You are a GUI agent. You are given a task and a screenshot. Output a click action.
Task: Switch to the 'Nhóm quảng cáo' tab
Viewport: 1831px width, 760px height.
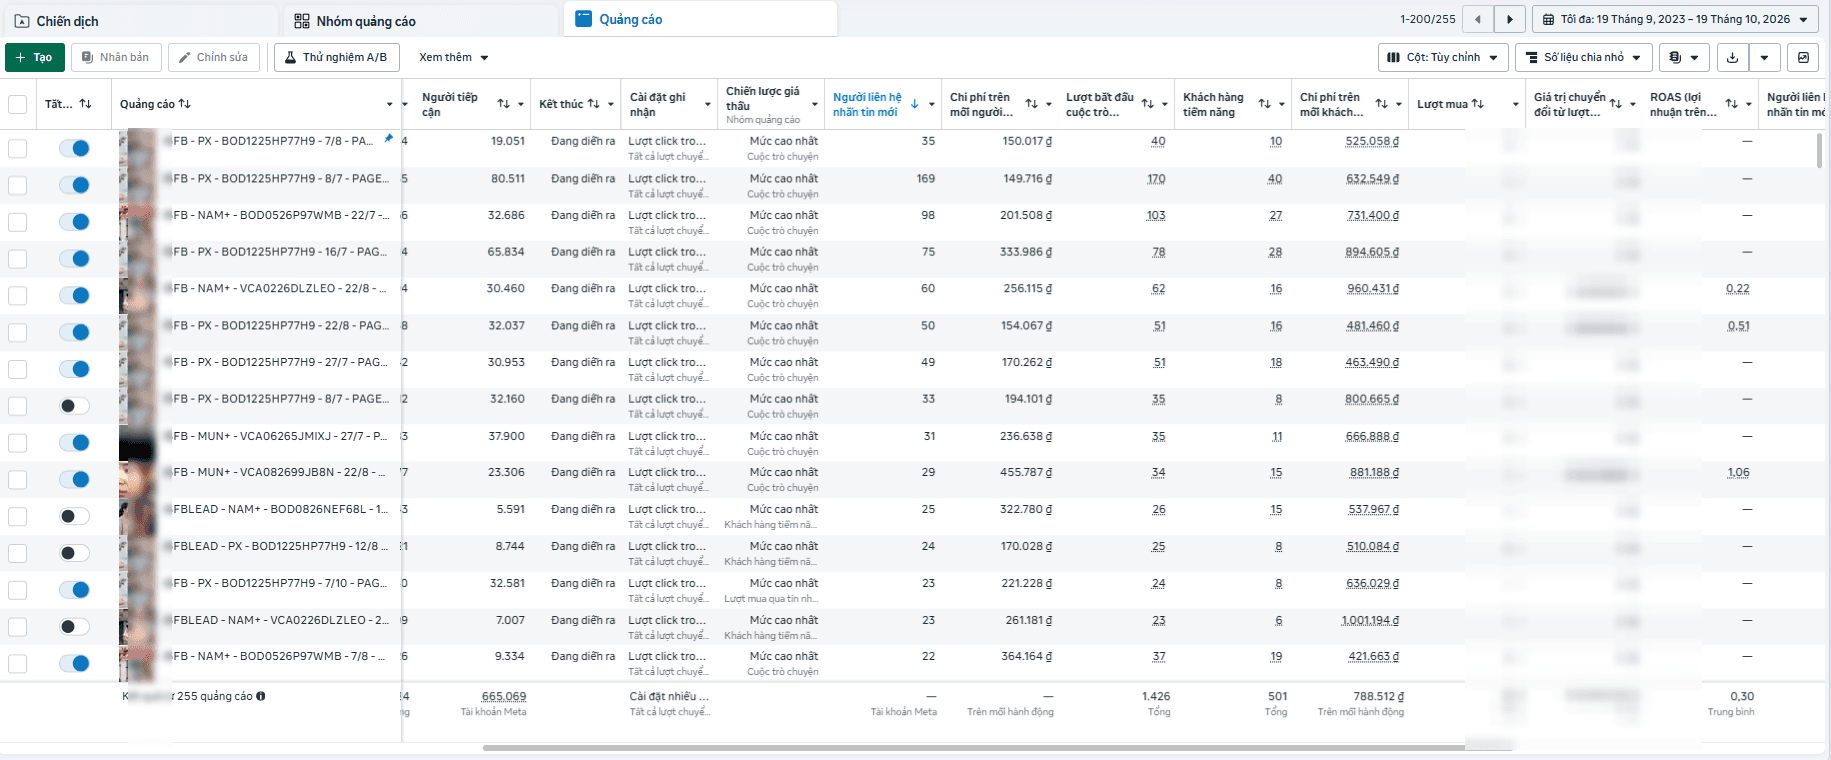pyautogui.click(x=421, y=21)
